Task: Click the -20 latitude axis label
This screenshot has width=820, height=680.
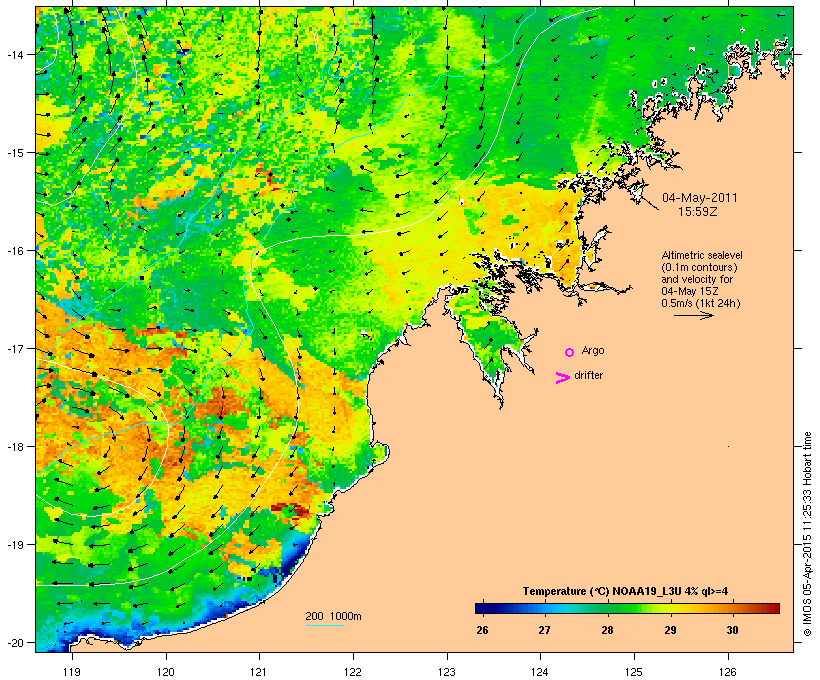Action: point(14,642)
